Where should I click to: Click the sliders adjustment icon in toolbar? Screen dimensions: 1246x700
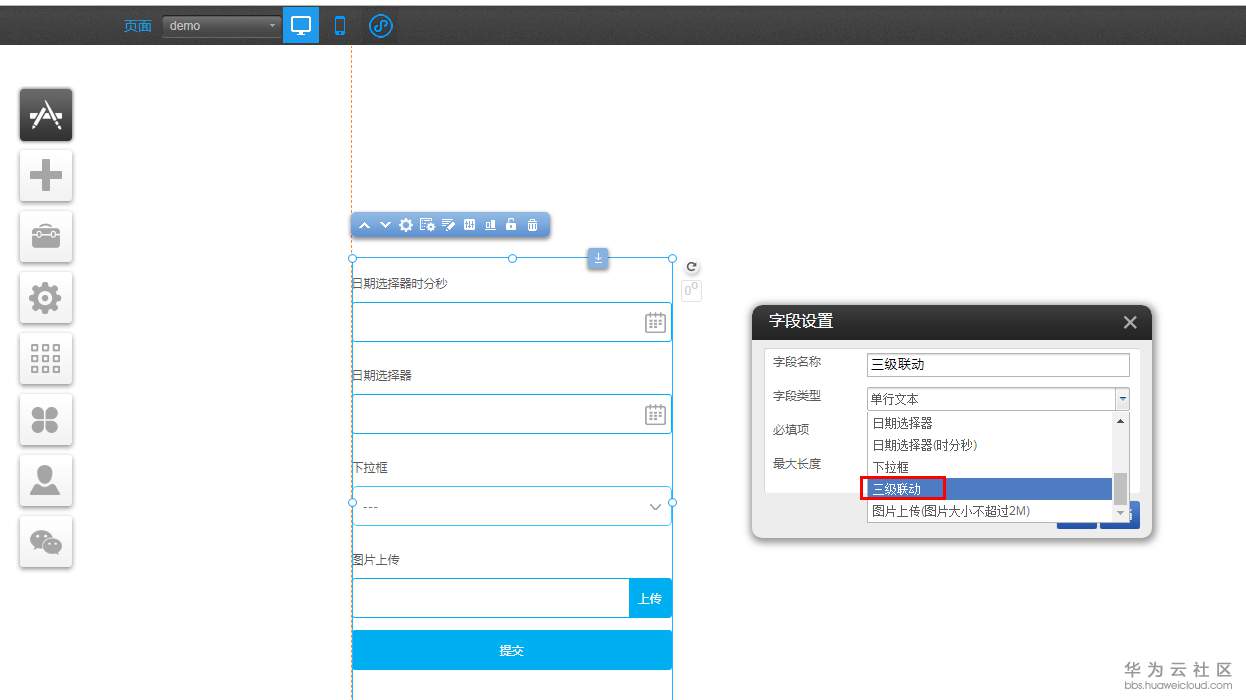click(469, 225)
